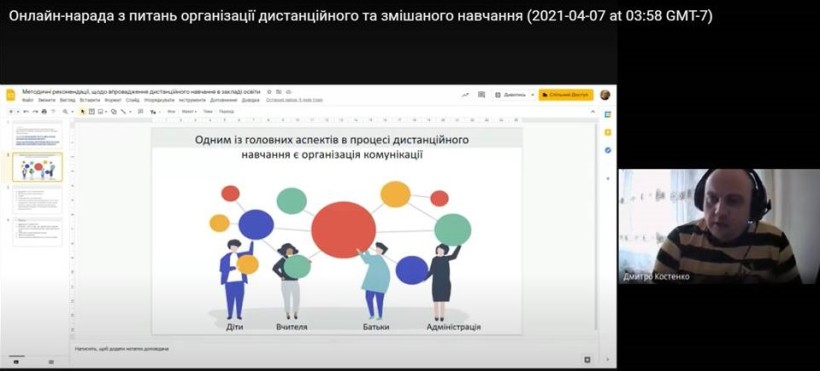Image resolution: width=820 pixels, height=371 pixels.
Task: Open the Google Tasks side panel icon
Action: point(608,150)
